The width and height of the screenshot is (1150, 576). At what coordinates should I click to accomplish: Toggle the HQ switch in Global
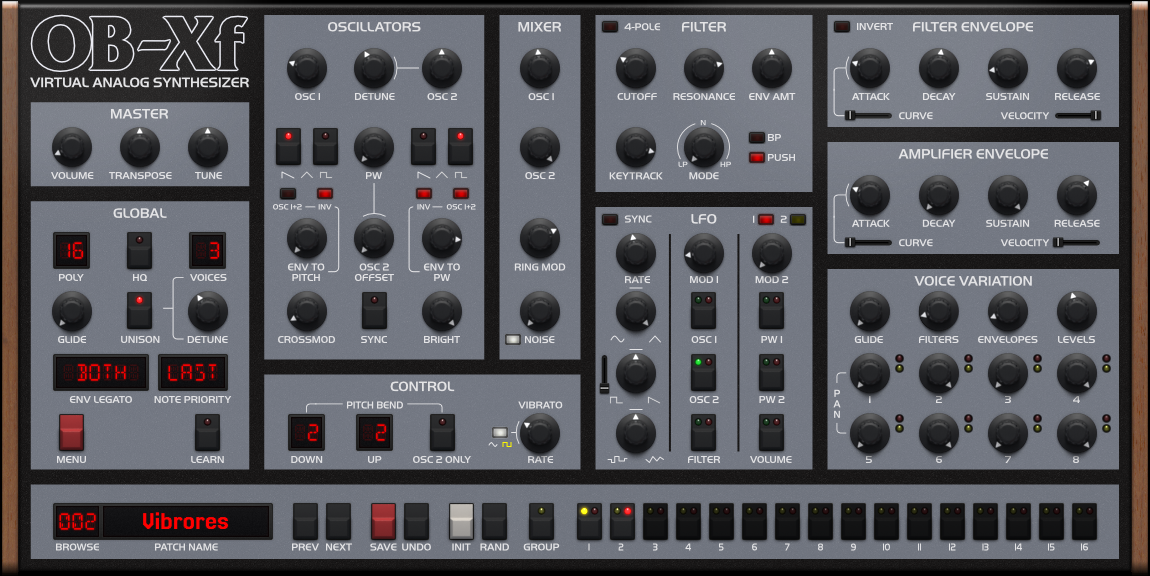pyautogui.click(x=139, y=251)
